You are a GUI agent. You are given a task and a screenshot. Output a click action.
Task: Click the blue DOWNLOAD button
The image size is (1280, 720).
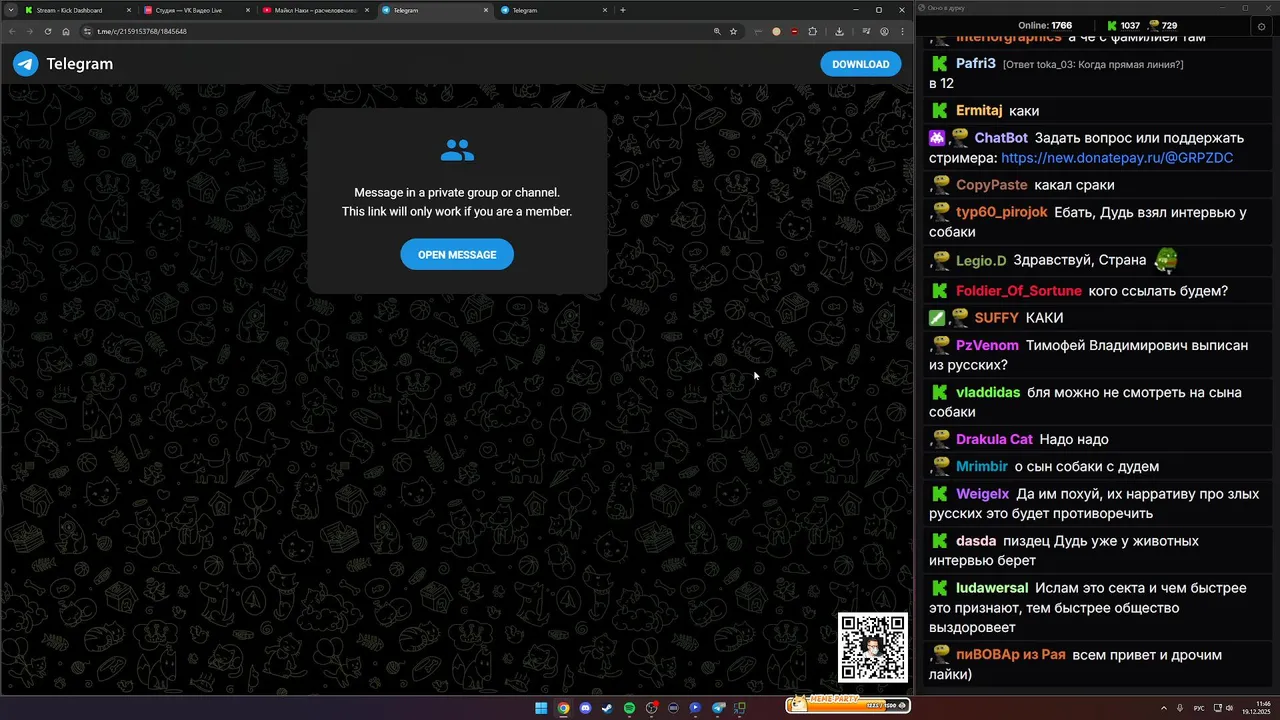point(861,64)
